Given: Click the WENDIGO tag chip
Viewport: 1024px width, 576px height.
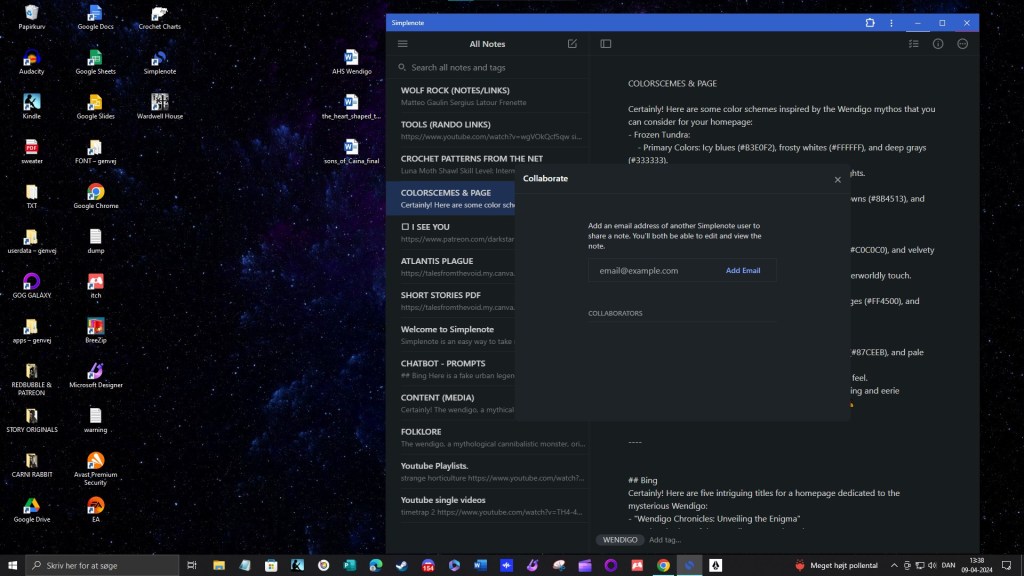Looking at the screenshot, I should (x=620, y=540).
